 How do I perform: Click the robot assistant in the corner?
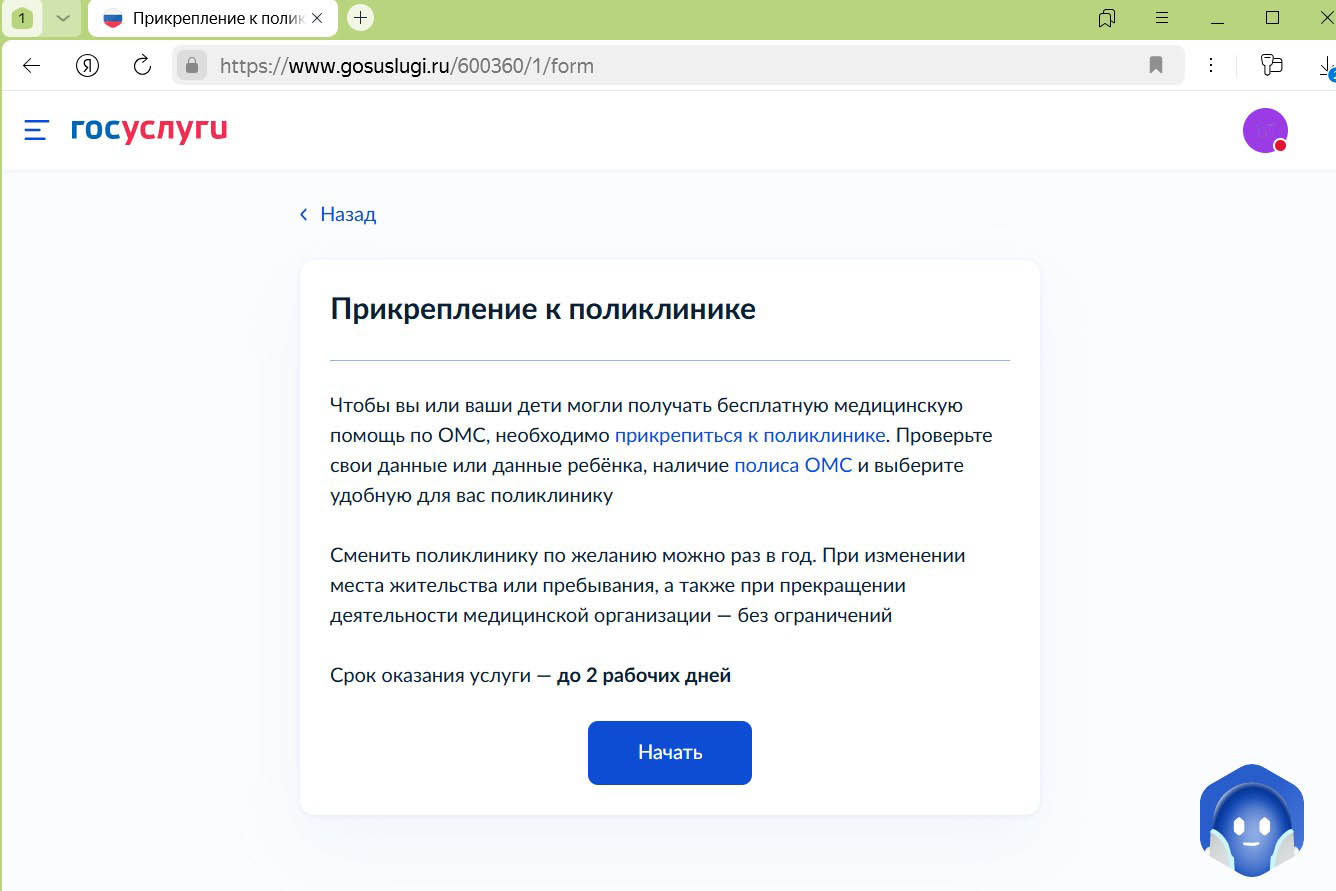[1251, 820]
